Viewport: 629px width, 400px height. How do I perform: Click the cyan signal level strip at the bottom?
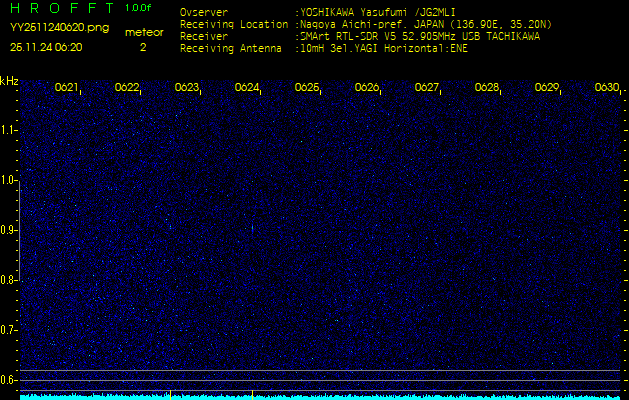pyautogui.click(x=321, y=397)
